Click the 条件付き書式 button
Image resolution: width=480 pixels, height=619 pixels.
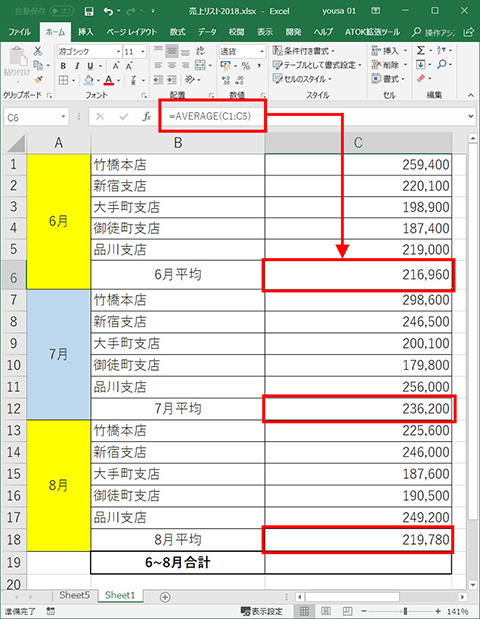tap(304, 51)
